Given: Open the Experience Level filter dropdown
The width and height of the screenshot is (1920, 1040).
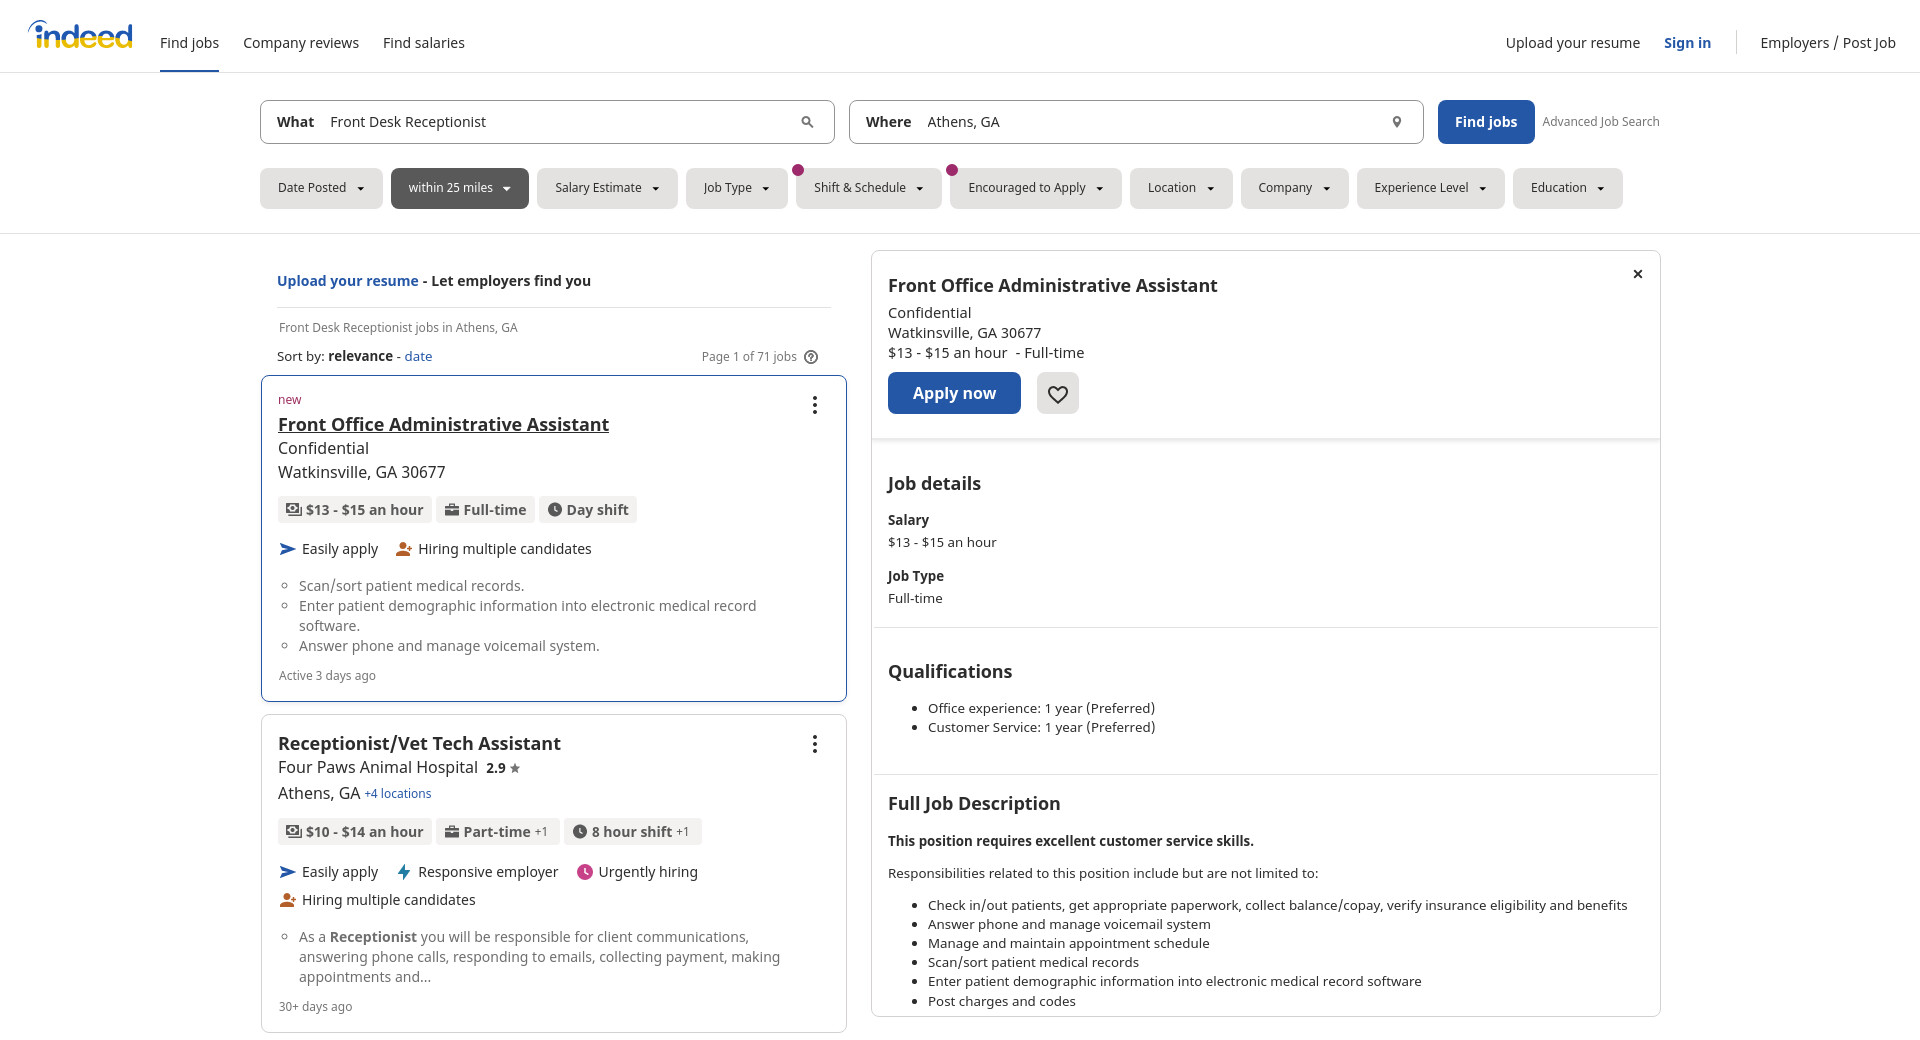Looking at the screenshot, I should (x=1430, y=188).
